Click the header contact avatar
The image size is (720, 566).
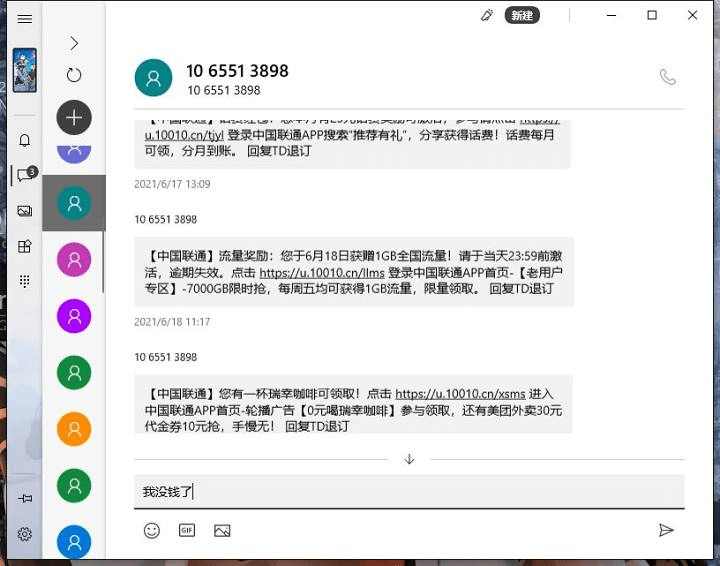point(153,78)
